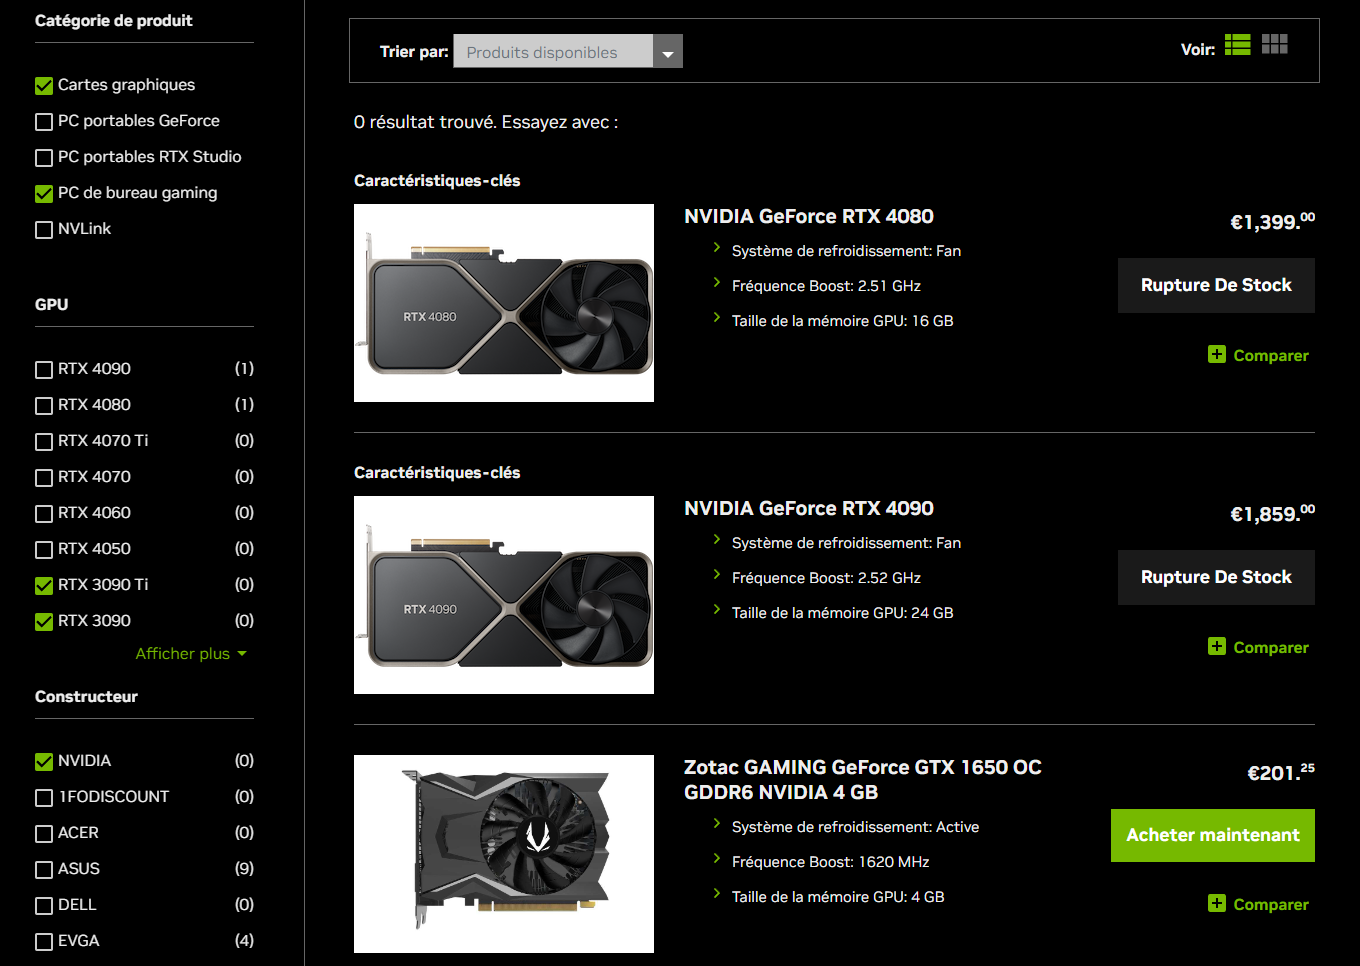This screenshot has height=966, width=1360.
Task: Deselect the RTX 3090 filter
Action: click(x=44, y=622)
